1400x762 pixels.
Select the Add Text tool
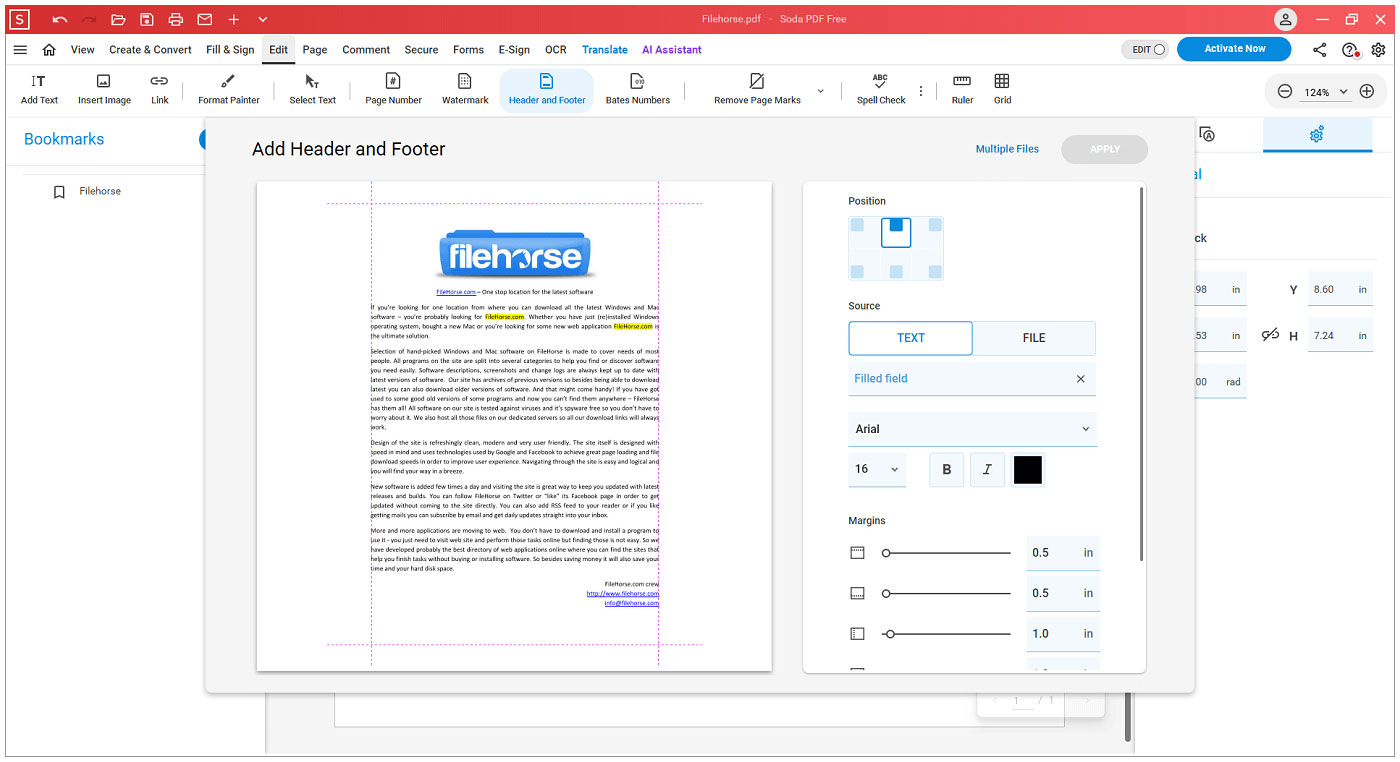(39, 89)
